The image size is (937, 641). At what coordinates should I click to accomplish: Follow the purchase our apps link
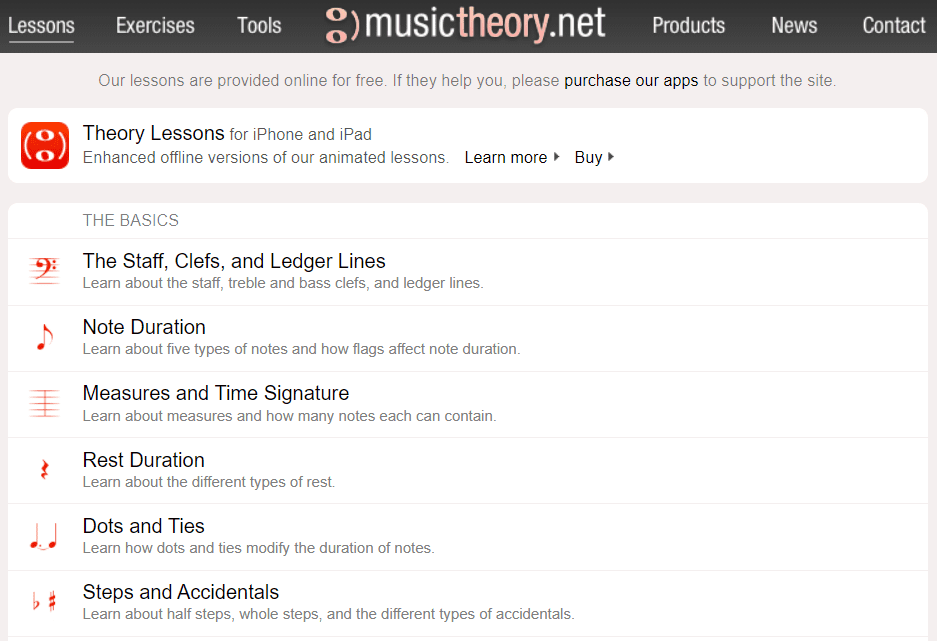click(x=631, y=80)
